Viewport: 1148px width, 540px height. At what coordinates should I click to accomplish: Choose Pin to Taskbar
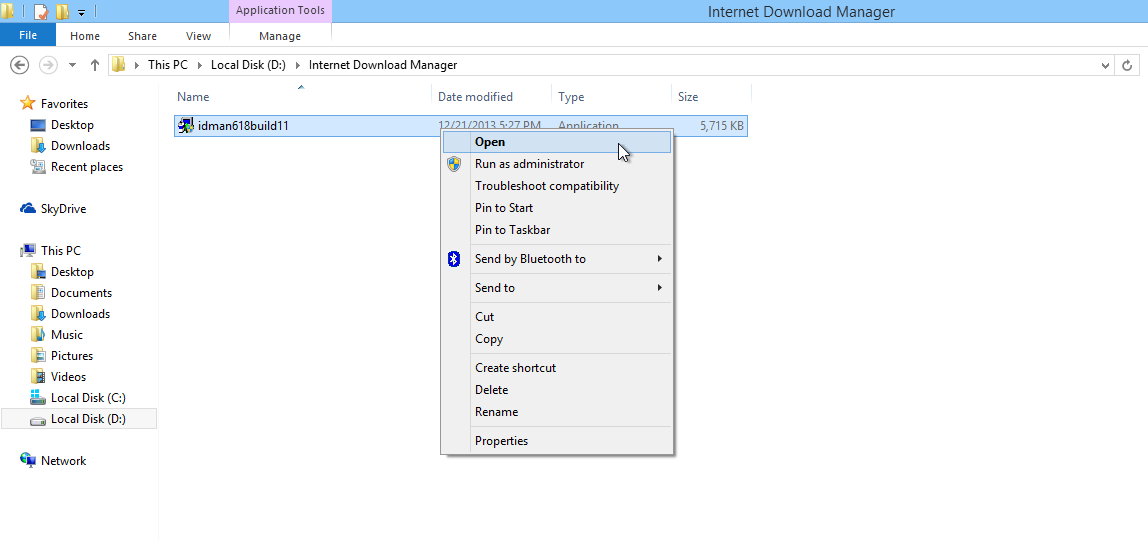pyautogui.click(x=556, y=230)
